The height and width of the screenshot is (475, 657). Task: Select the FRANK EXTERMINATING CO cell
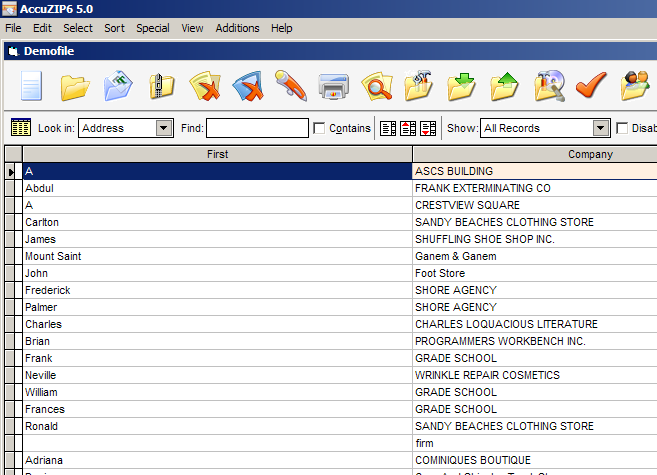pyautogui.click(x=535, y=188)
